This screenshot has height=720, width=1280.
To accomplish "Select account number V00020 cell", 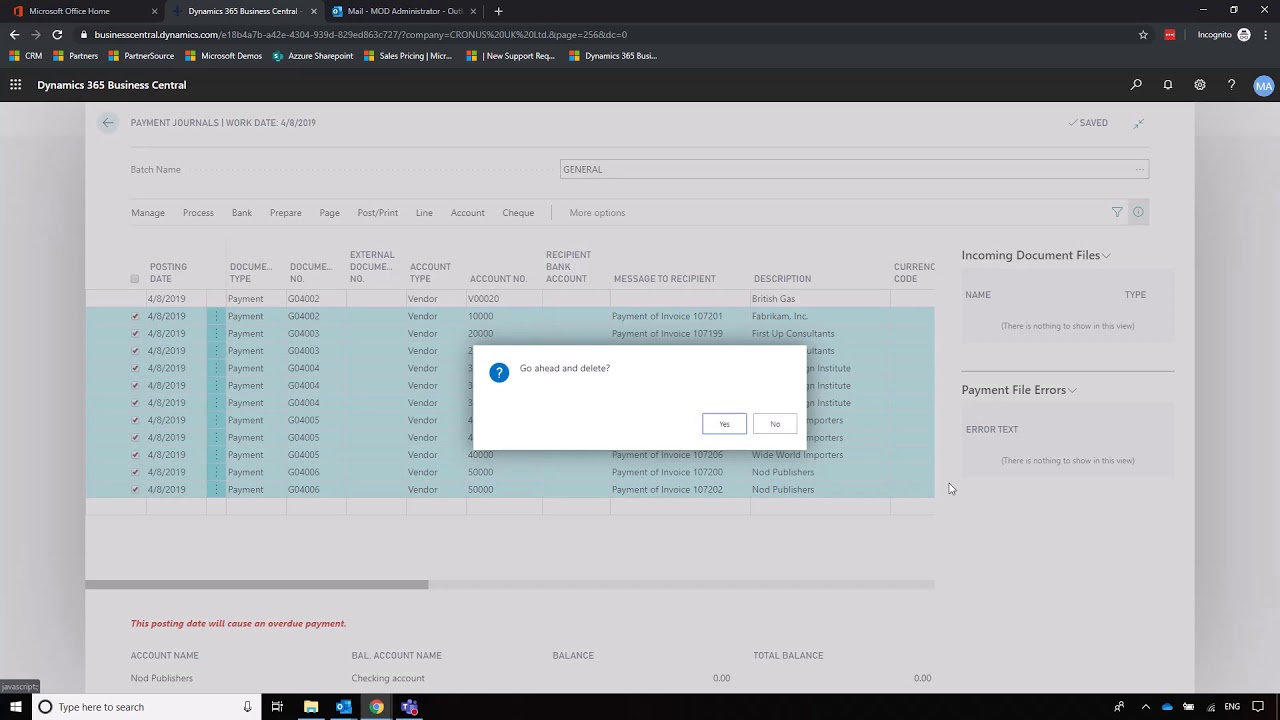I will [504, 299].
